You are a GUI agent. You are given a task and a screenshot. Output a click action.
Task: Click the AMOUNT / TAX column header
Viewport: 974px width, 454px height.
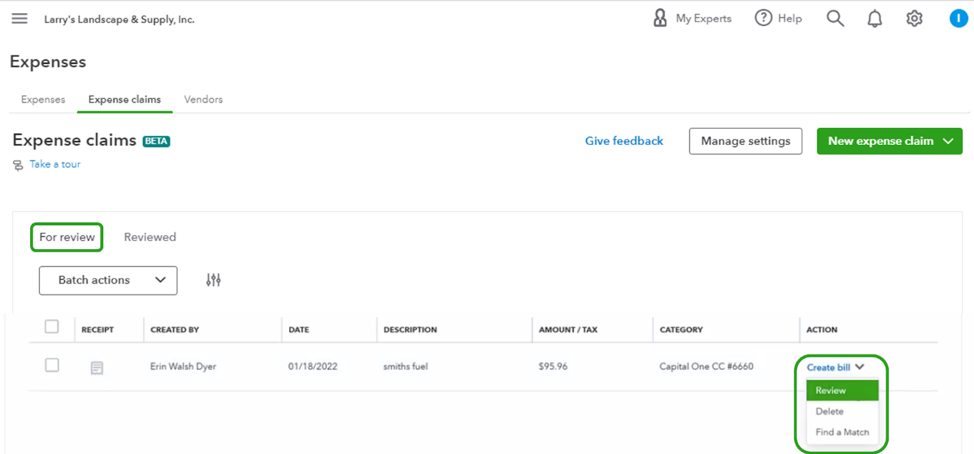click(568, 330)
